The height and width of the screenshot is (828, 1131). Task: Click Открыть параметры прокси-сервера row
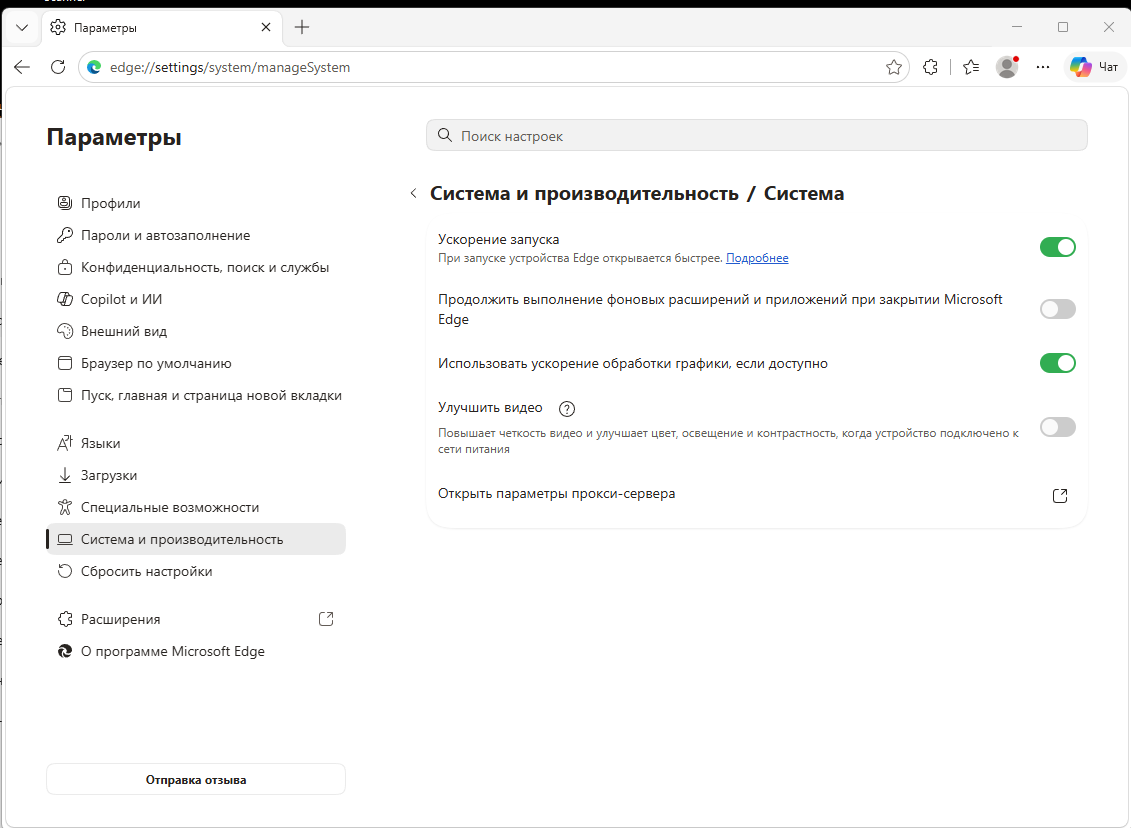coord(757,494)
